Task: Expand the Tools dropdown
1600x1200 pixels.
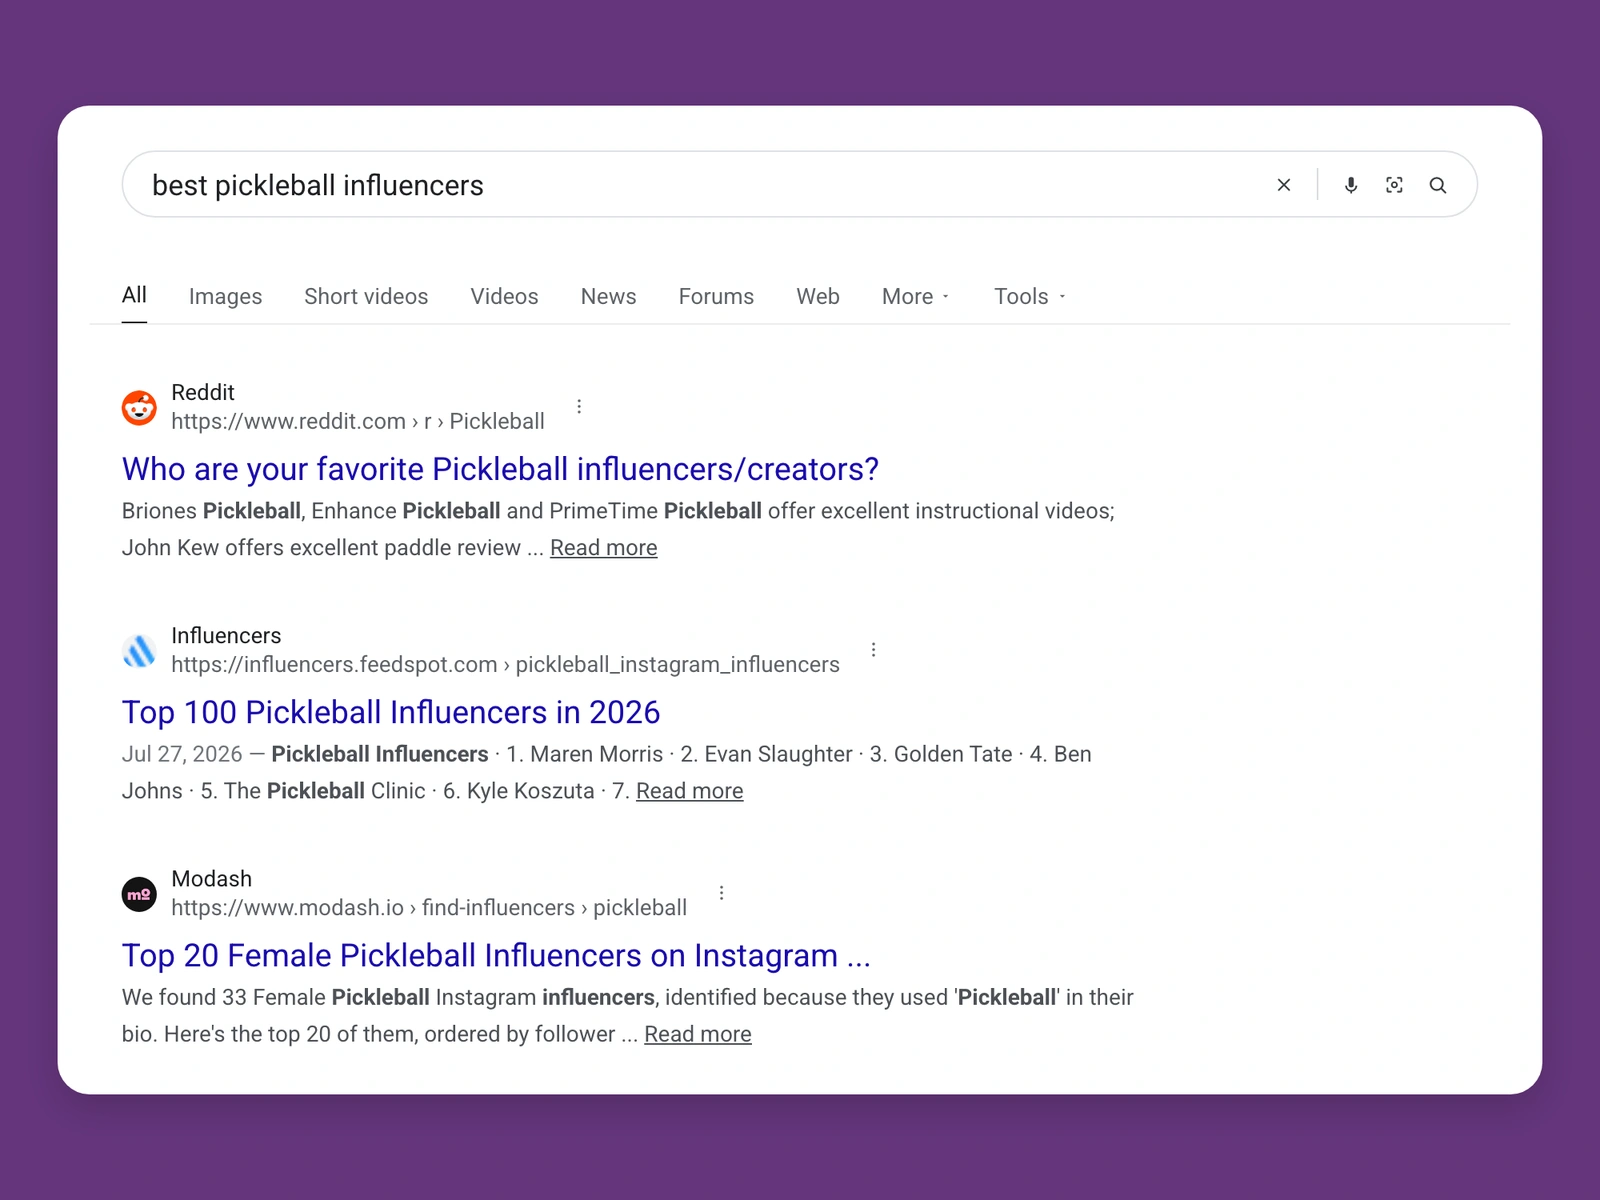Action: pyautogui.click(x=1030, y=296)
